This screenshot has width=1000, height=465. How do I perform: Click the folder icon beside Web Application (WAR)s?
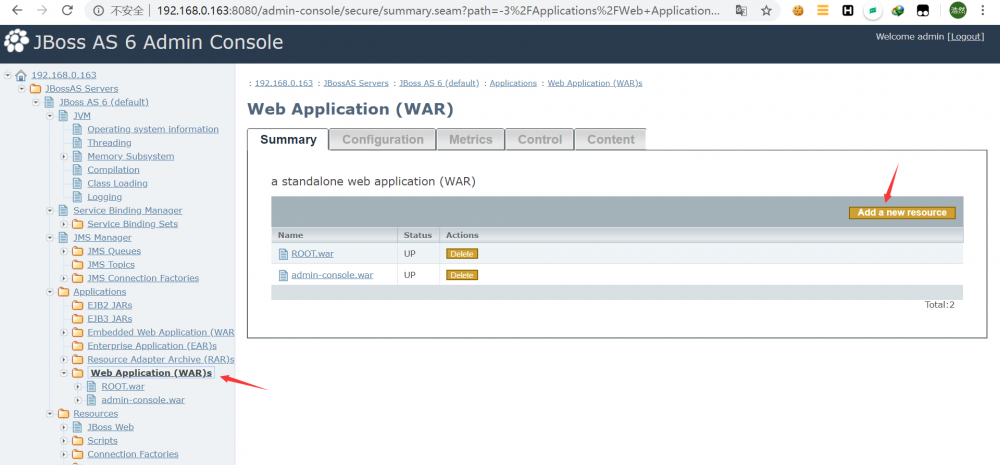(x=77, y=373)
